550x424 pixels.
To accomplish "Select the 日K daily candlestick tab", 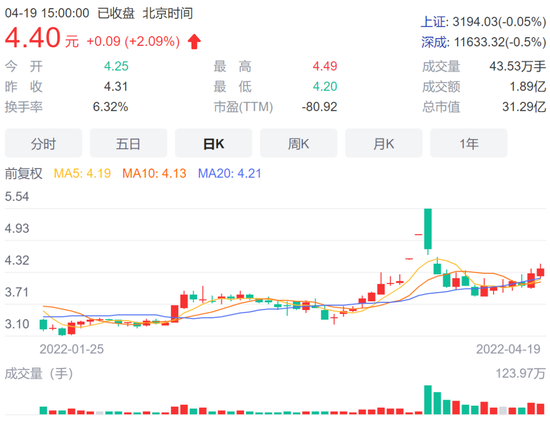I will (x=214, y=143).
